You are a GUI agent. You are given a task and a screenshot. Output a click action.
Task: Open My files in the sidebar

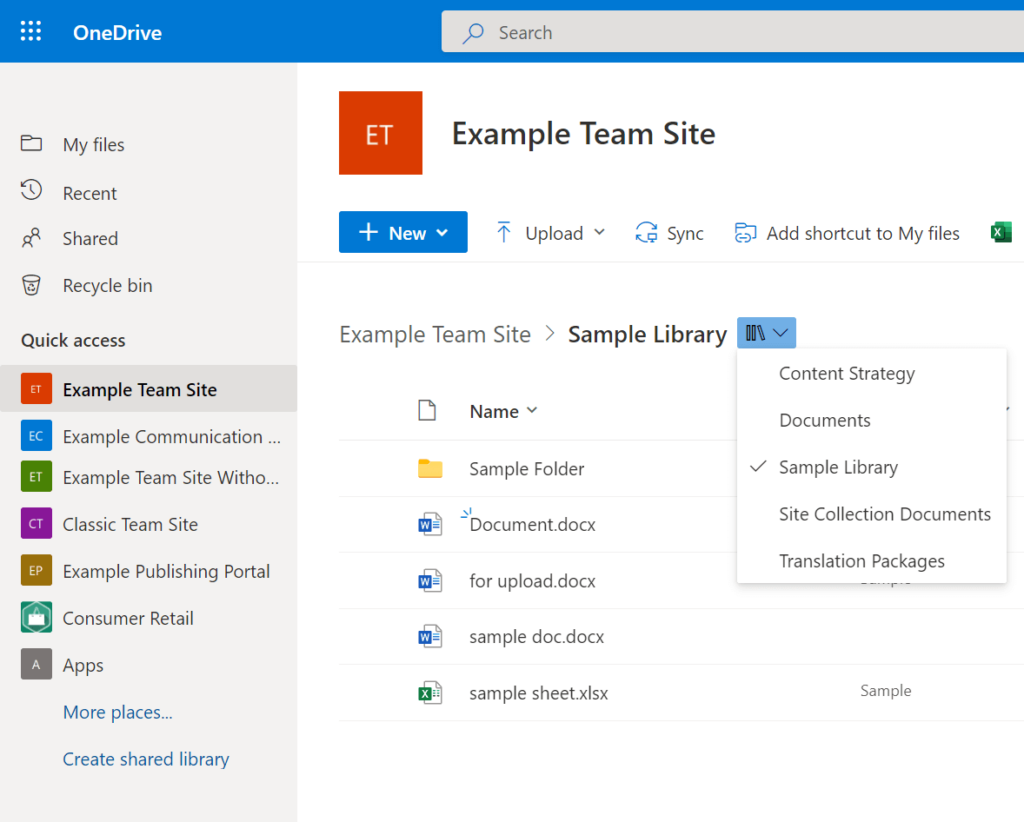[x=93, y=144]
